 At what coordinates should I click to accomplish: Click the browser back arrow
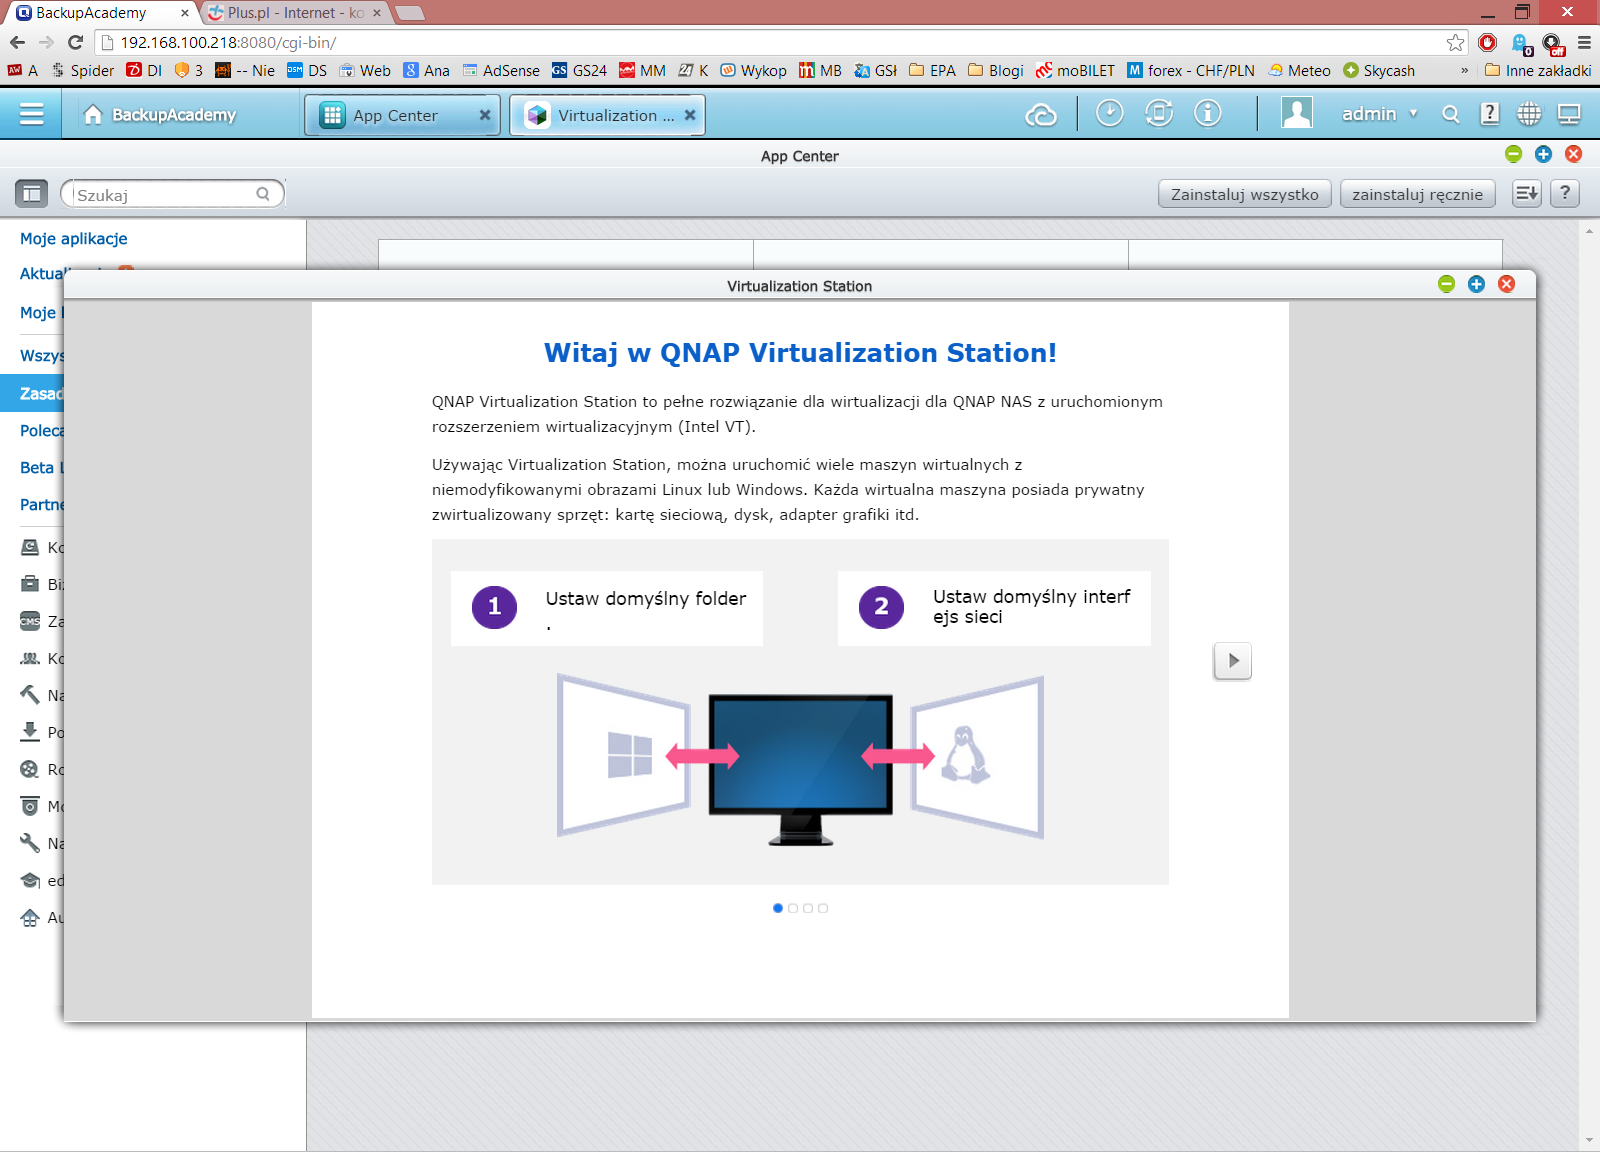coord(17,42)
